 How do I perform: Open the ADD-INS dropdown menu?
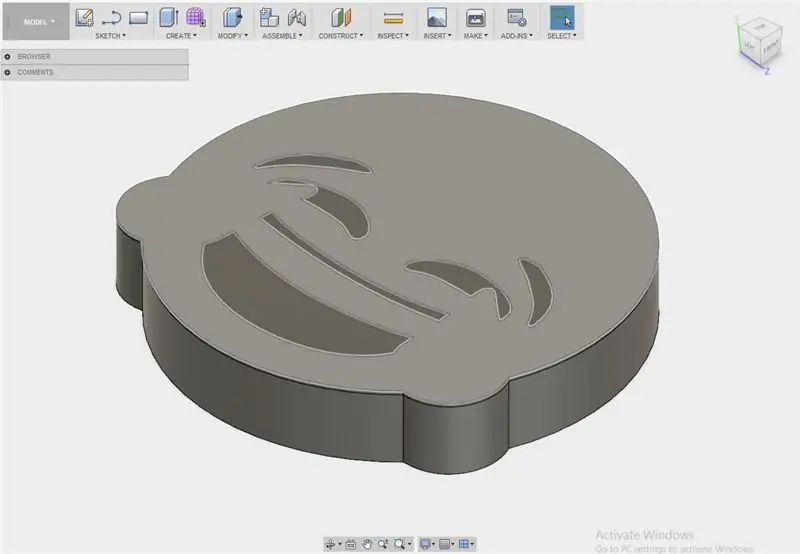[516, 36]
